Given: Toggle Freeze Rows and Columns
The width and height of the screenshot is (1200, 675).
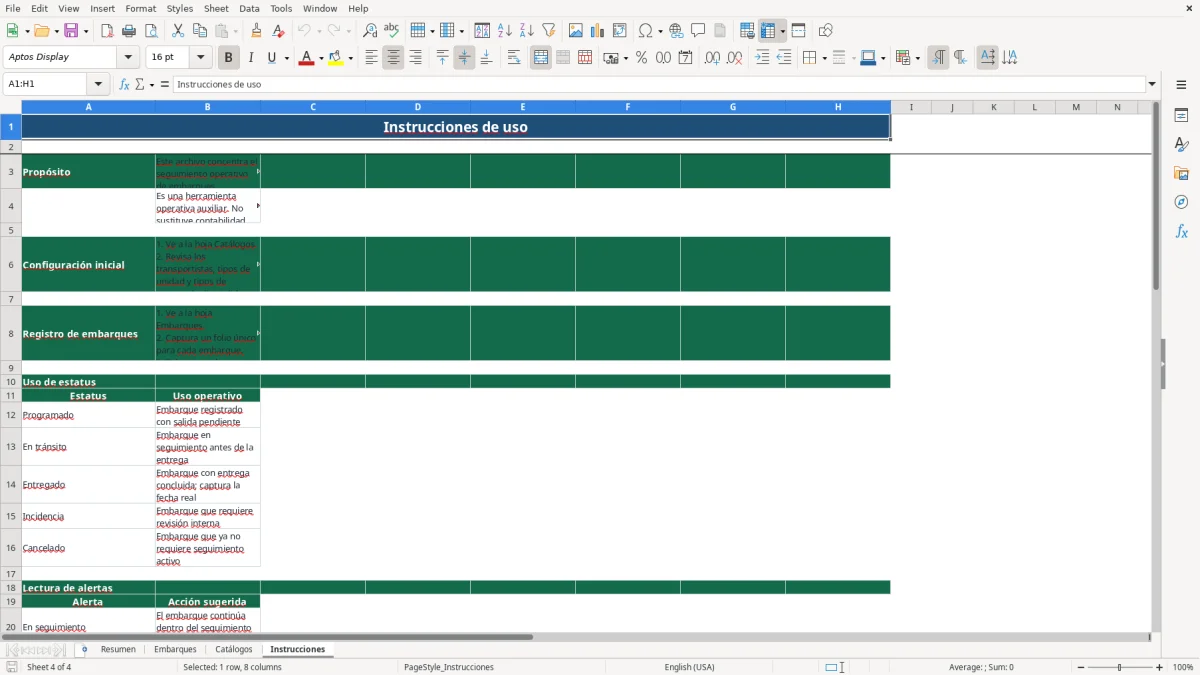Looking at the screenshot, I should (768, 31).
